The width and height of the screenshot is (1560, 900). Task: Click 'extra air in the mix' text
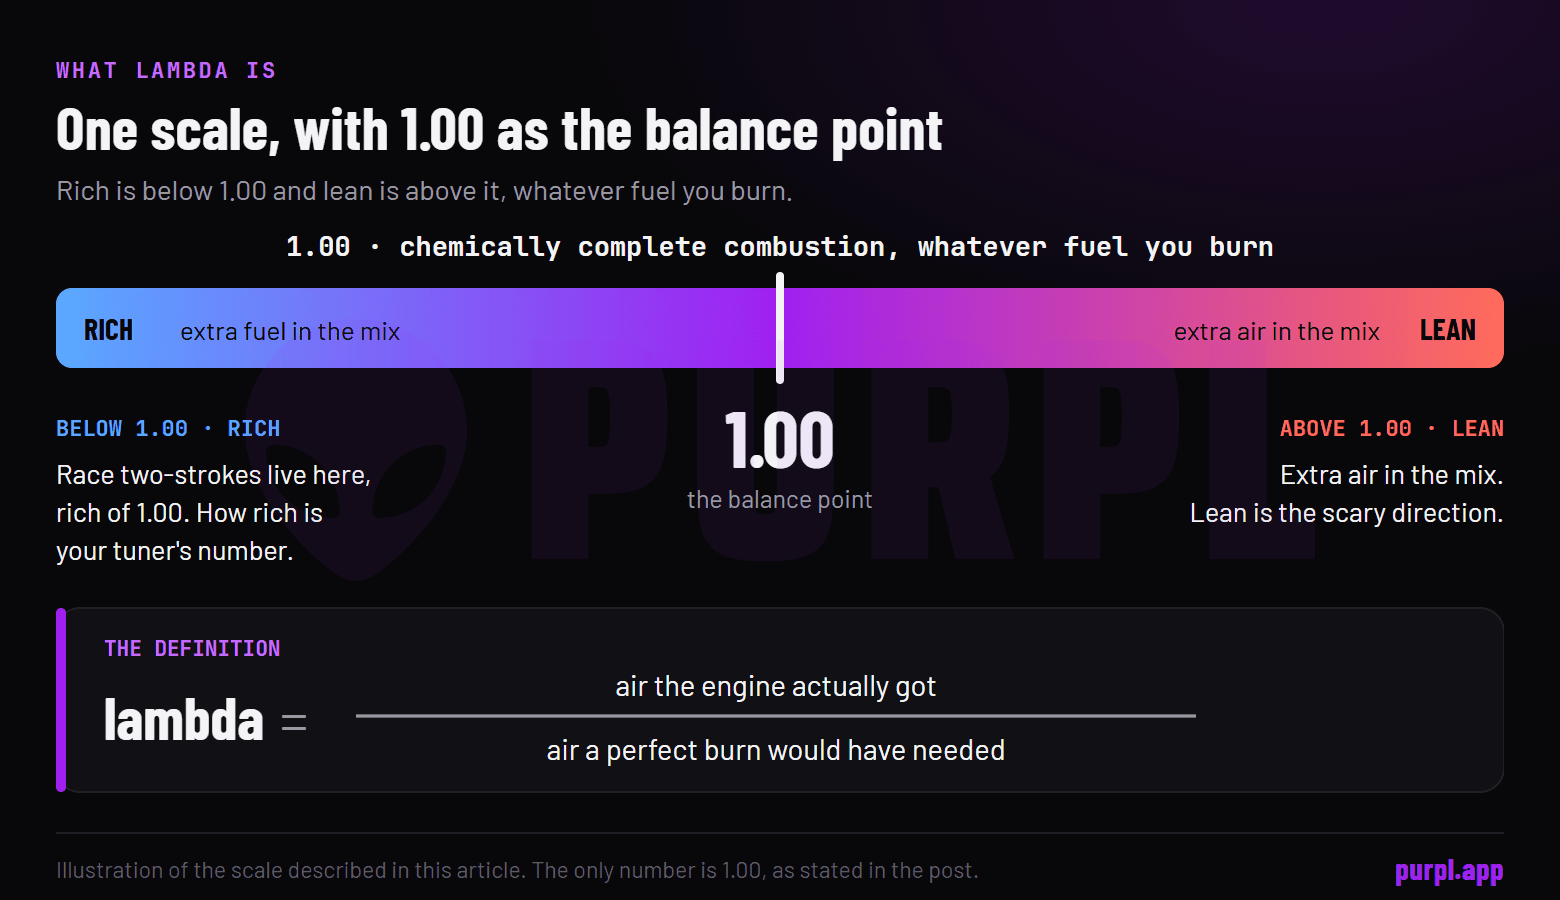[x=1277, y=332]
